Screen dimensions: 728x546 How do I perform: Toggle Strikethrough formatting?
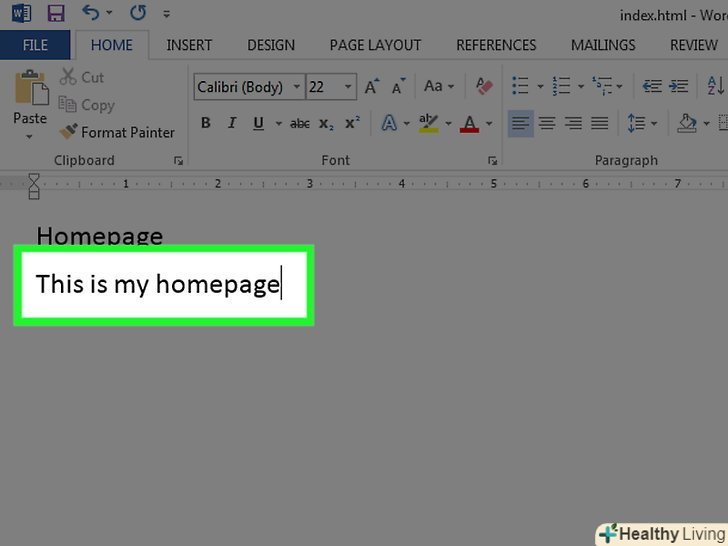(x=299, y=124)
